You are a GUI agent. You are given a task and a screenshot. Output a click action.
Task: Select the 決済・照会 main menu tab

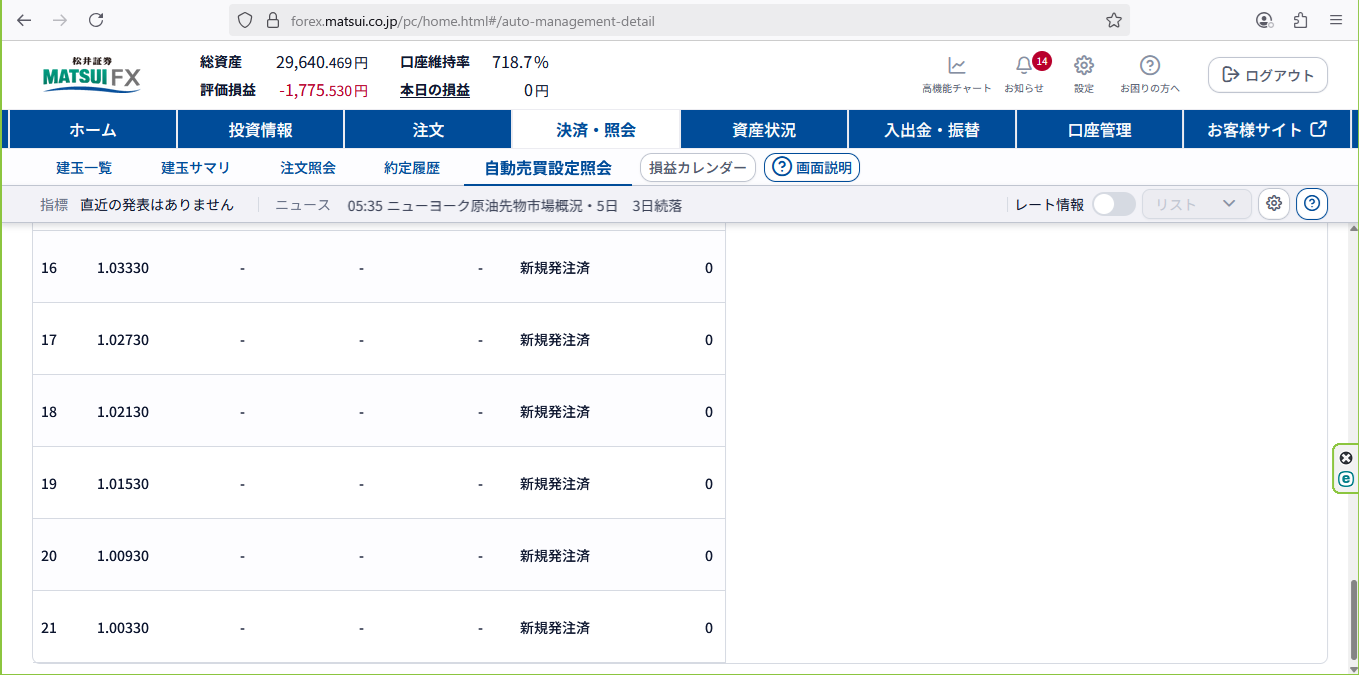[596, 129]
